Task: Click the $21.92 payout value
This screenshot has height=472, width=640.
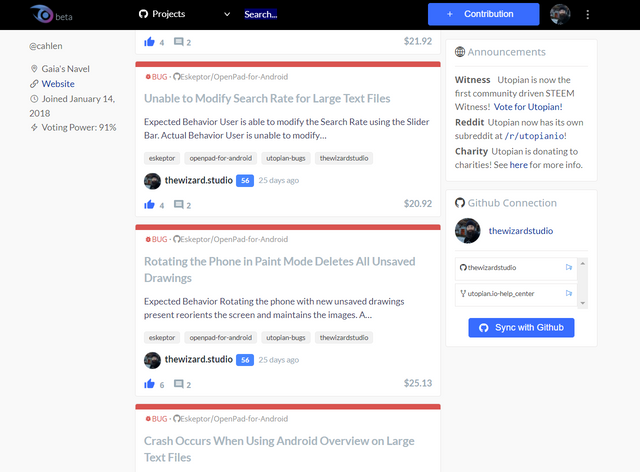Action: [418, 41]
